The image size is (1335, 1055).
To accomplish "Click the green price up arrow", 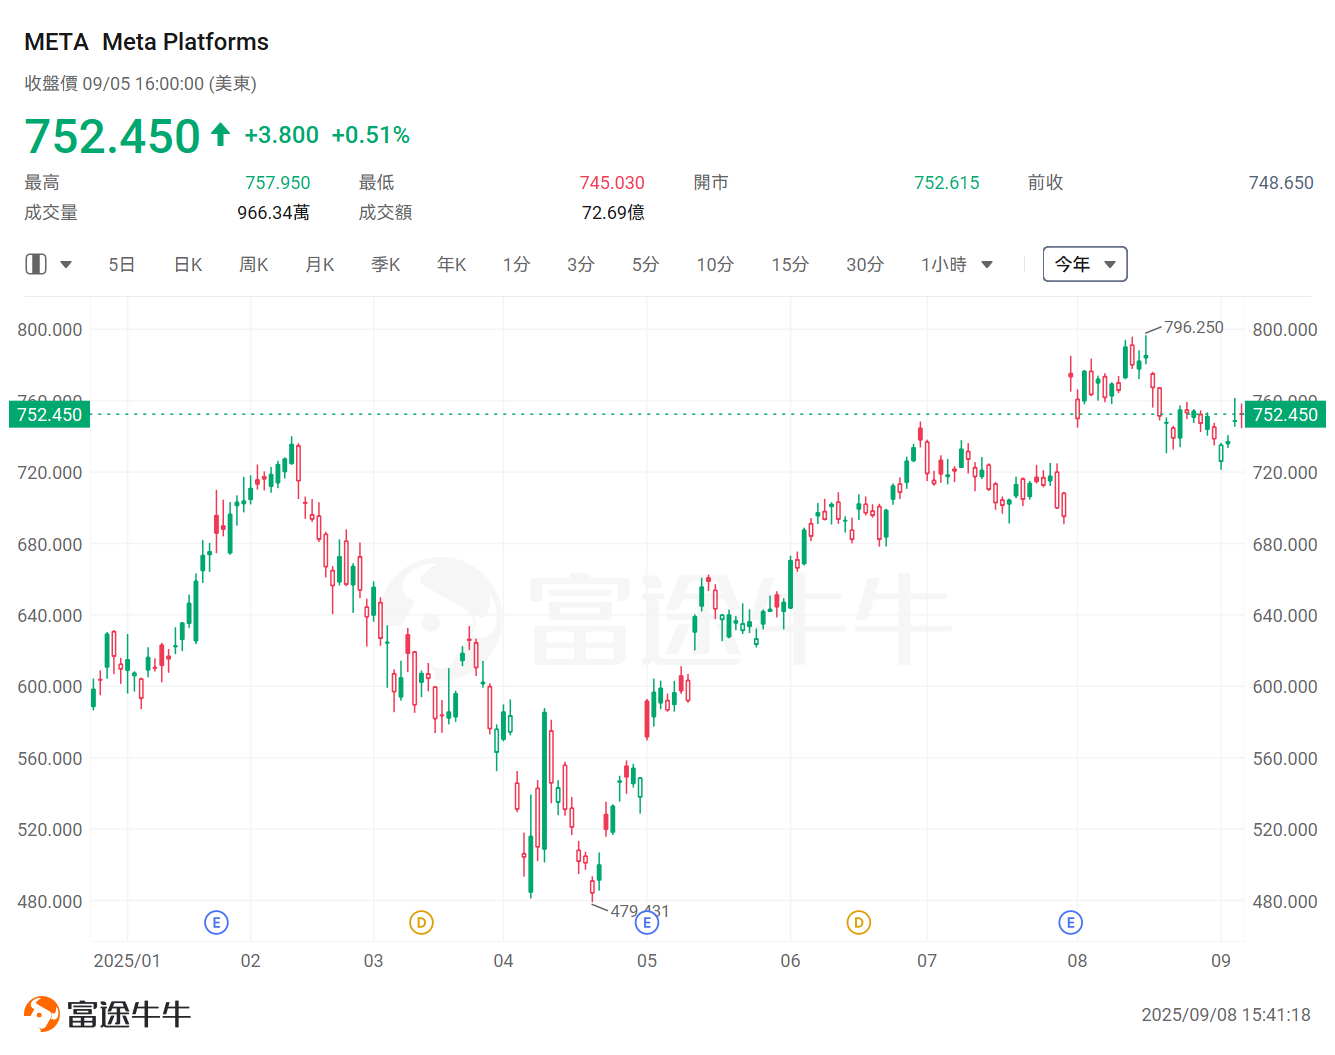I will click(x=221, y=134).
